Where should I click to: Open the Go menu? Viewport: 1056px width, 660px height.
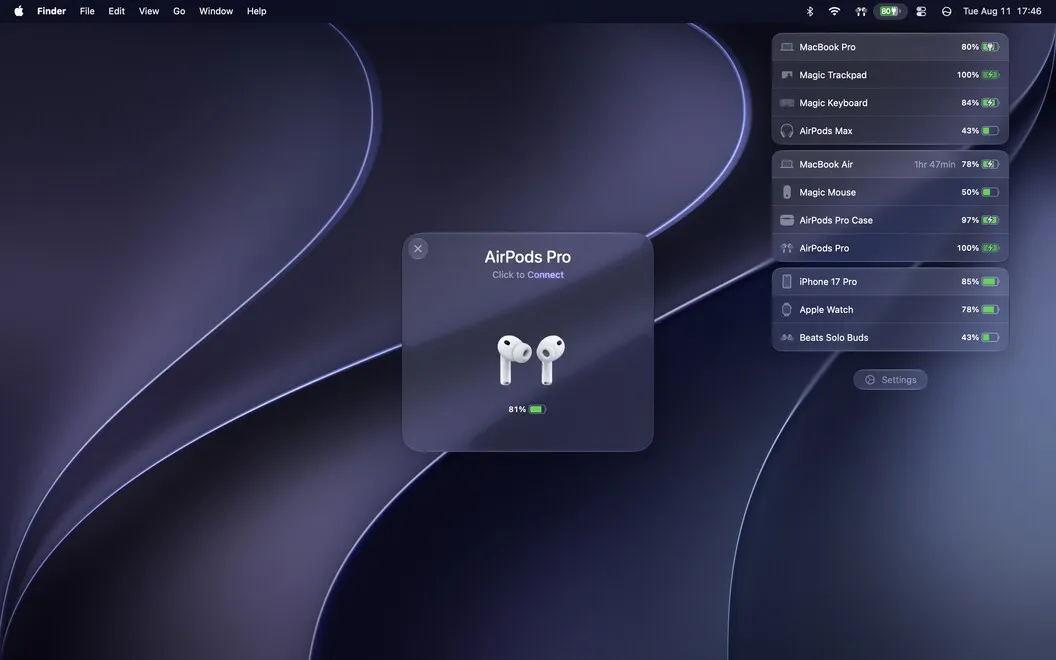tap(179, 11)
